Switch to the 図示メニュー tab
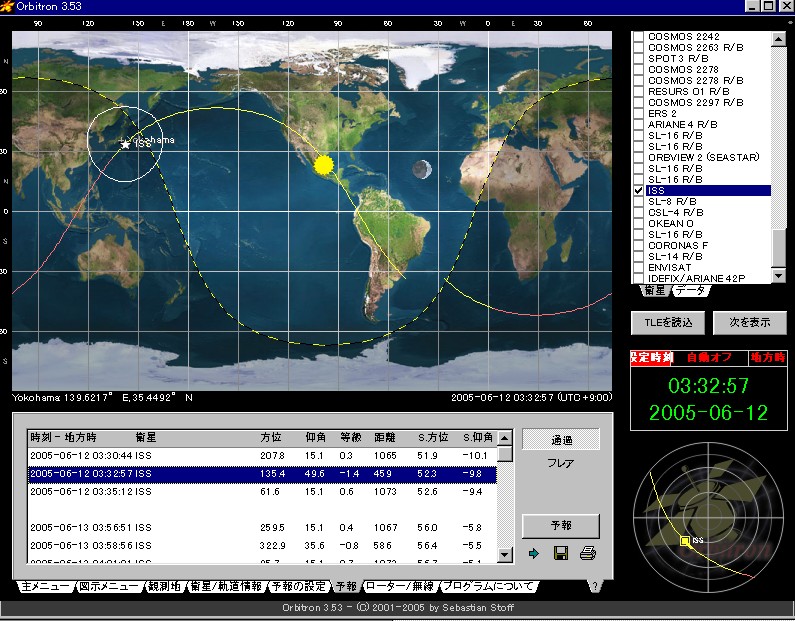This screenshot has width=795, height=621. point(109,587)
